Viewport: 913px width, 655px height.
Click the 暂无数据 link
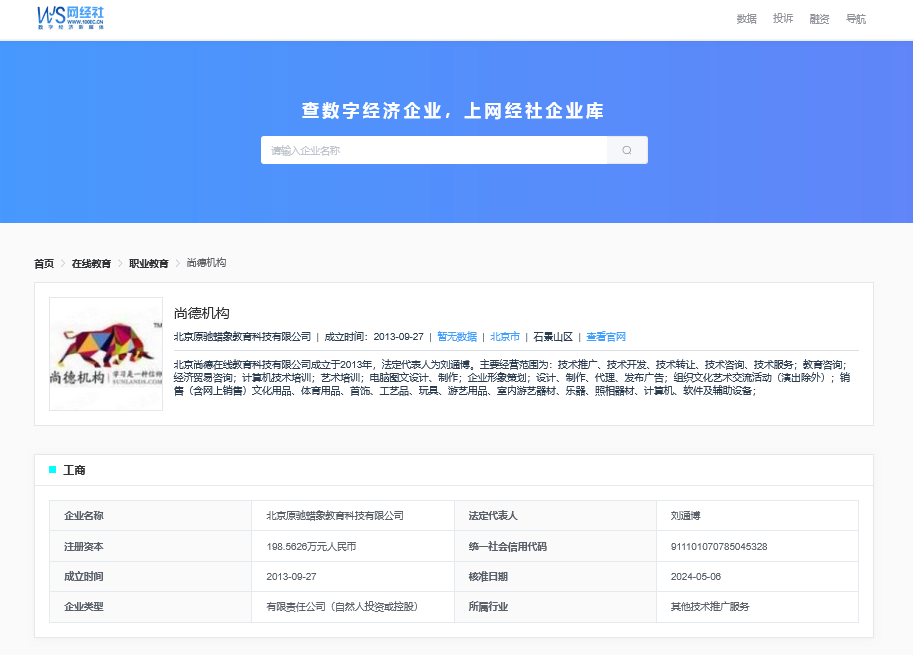(x=457, y=337)
